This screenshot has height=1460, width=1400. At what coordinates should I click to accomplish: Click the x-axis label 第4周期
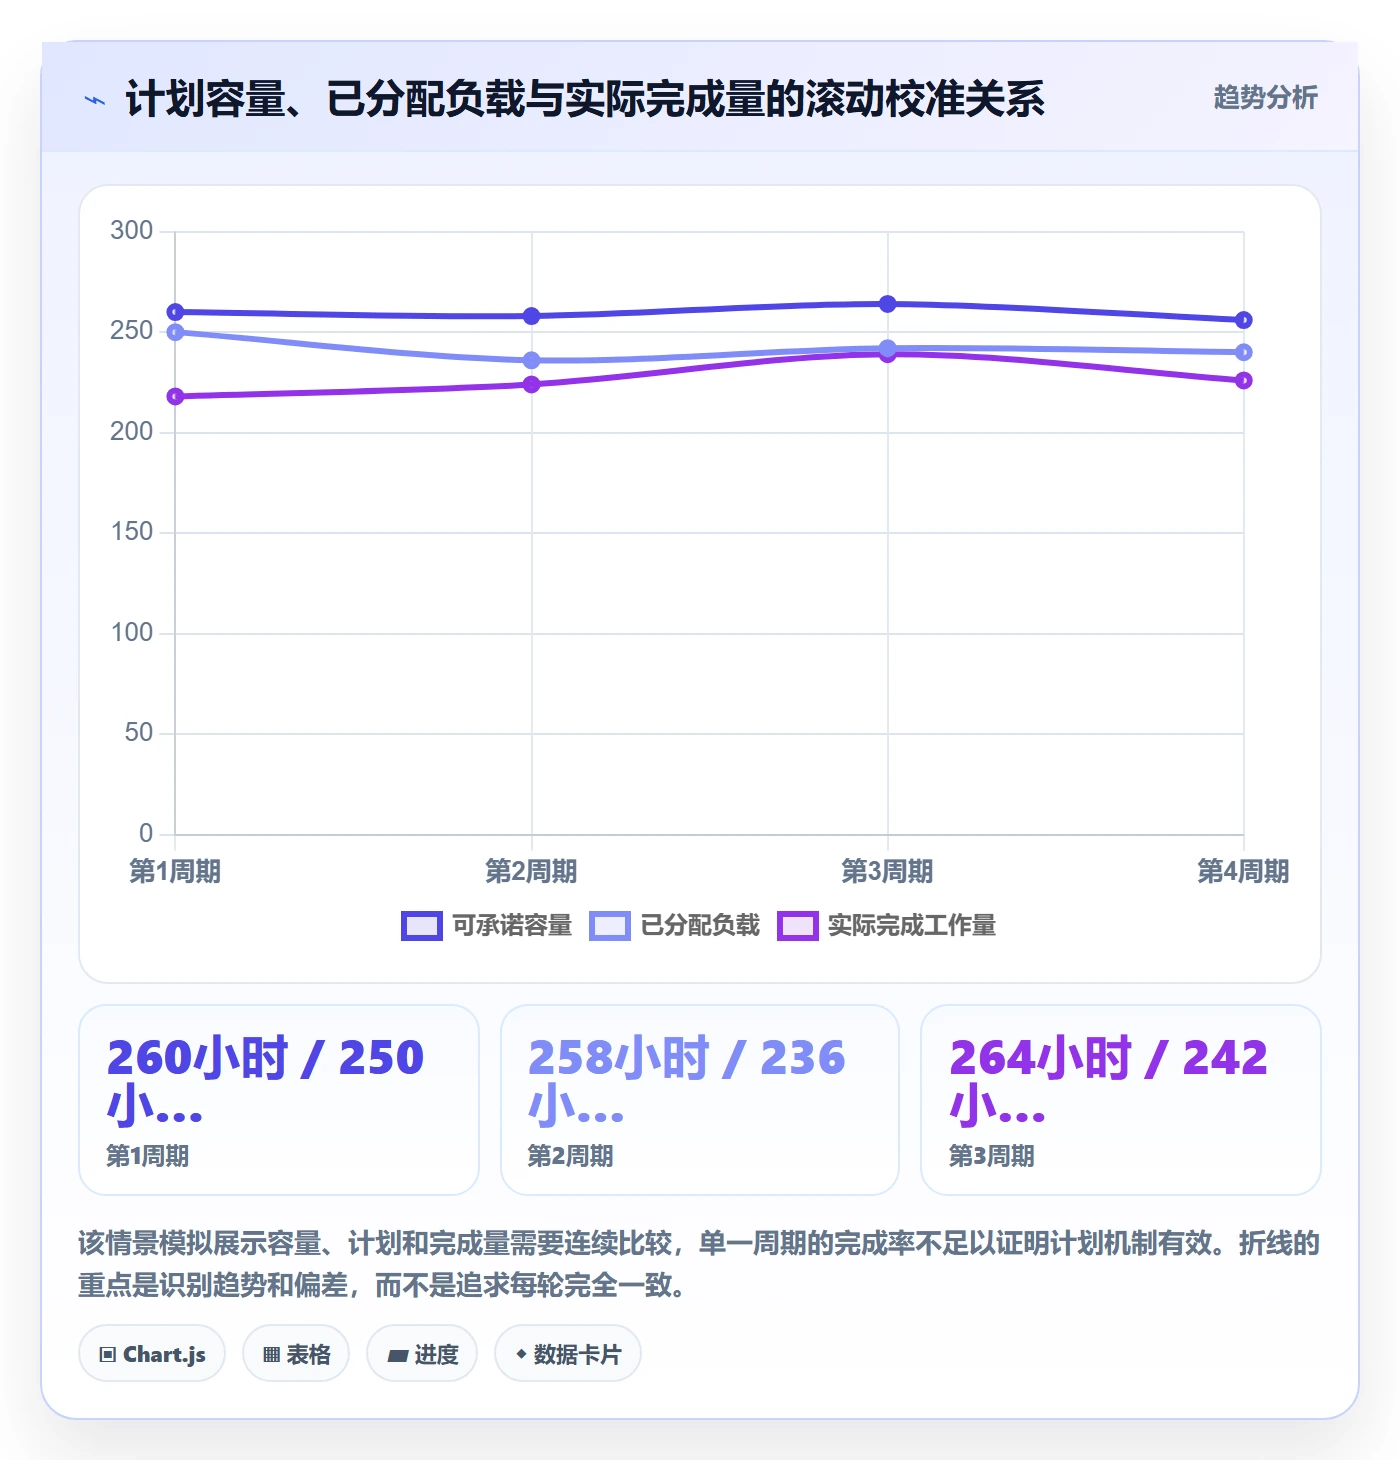(1244, 871)
